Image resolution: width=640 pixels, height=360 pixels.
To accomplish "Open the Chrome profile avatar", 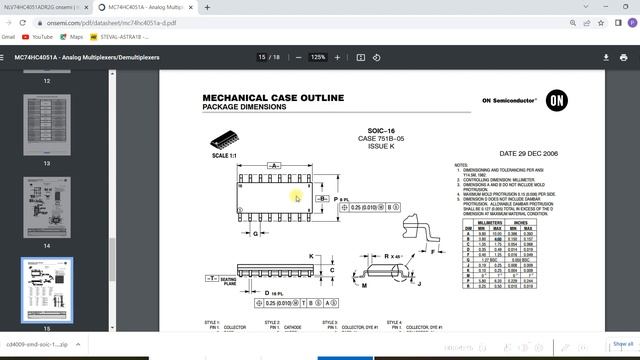I will coord(632,23).
